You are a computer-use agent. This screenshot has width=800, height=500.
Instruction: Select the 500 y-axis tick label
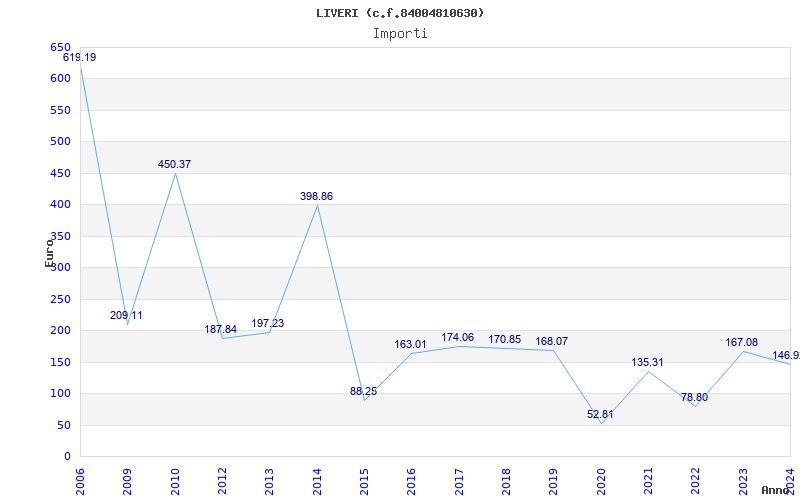click(60, 141)
